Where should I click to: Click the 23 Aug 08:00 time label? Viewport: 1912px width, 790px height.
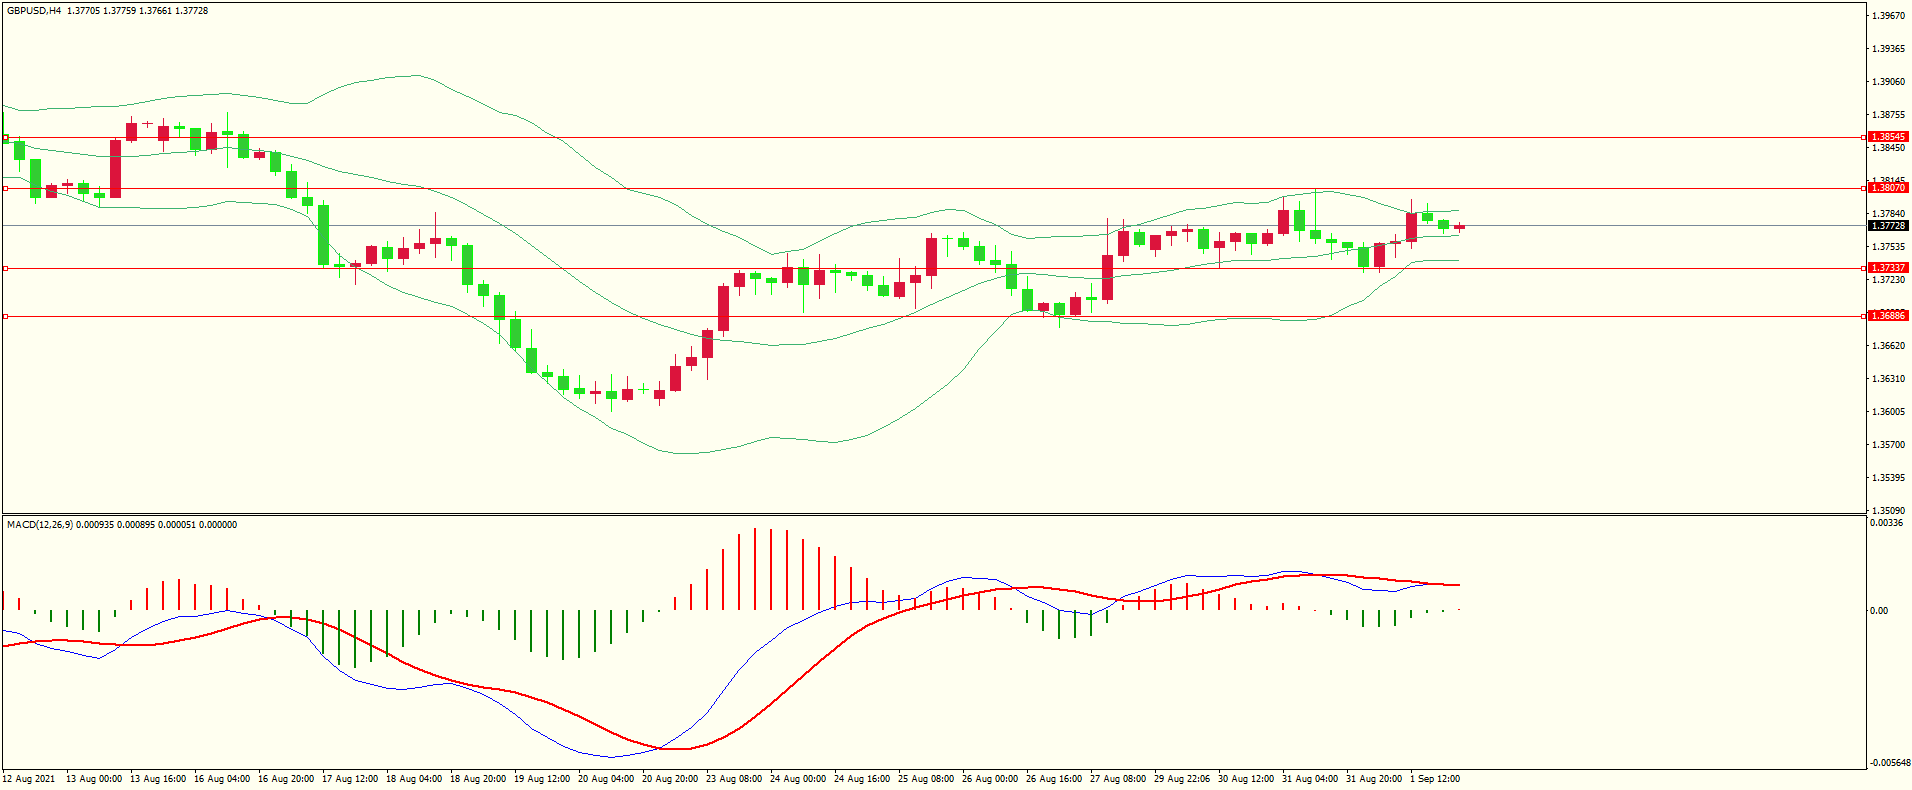(736, 779)
